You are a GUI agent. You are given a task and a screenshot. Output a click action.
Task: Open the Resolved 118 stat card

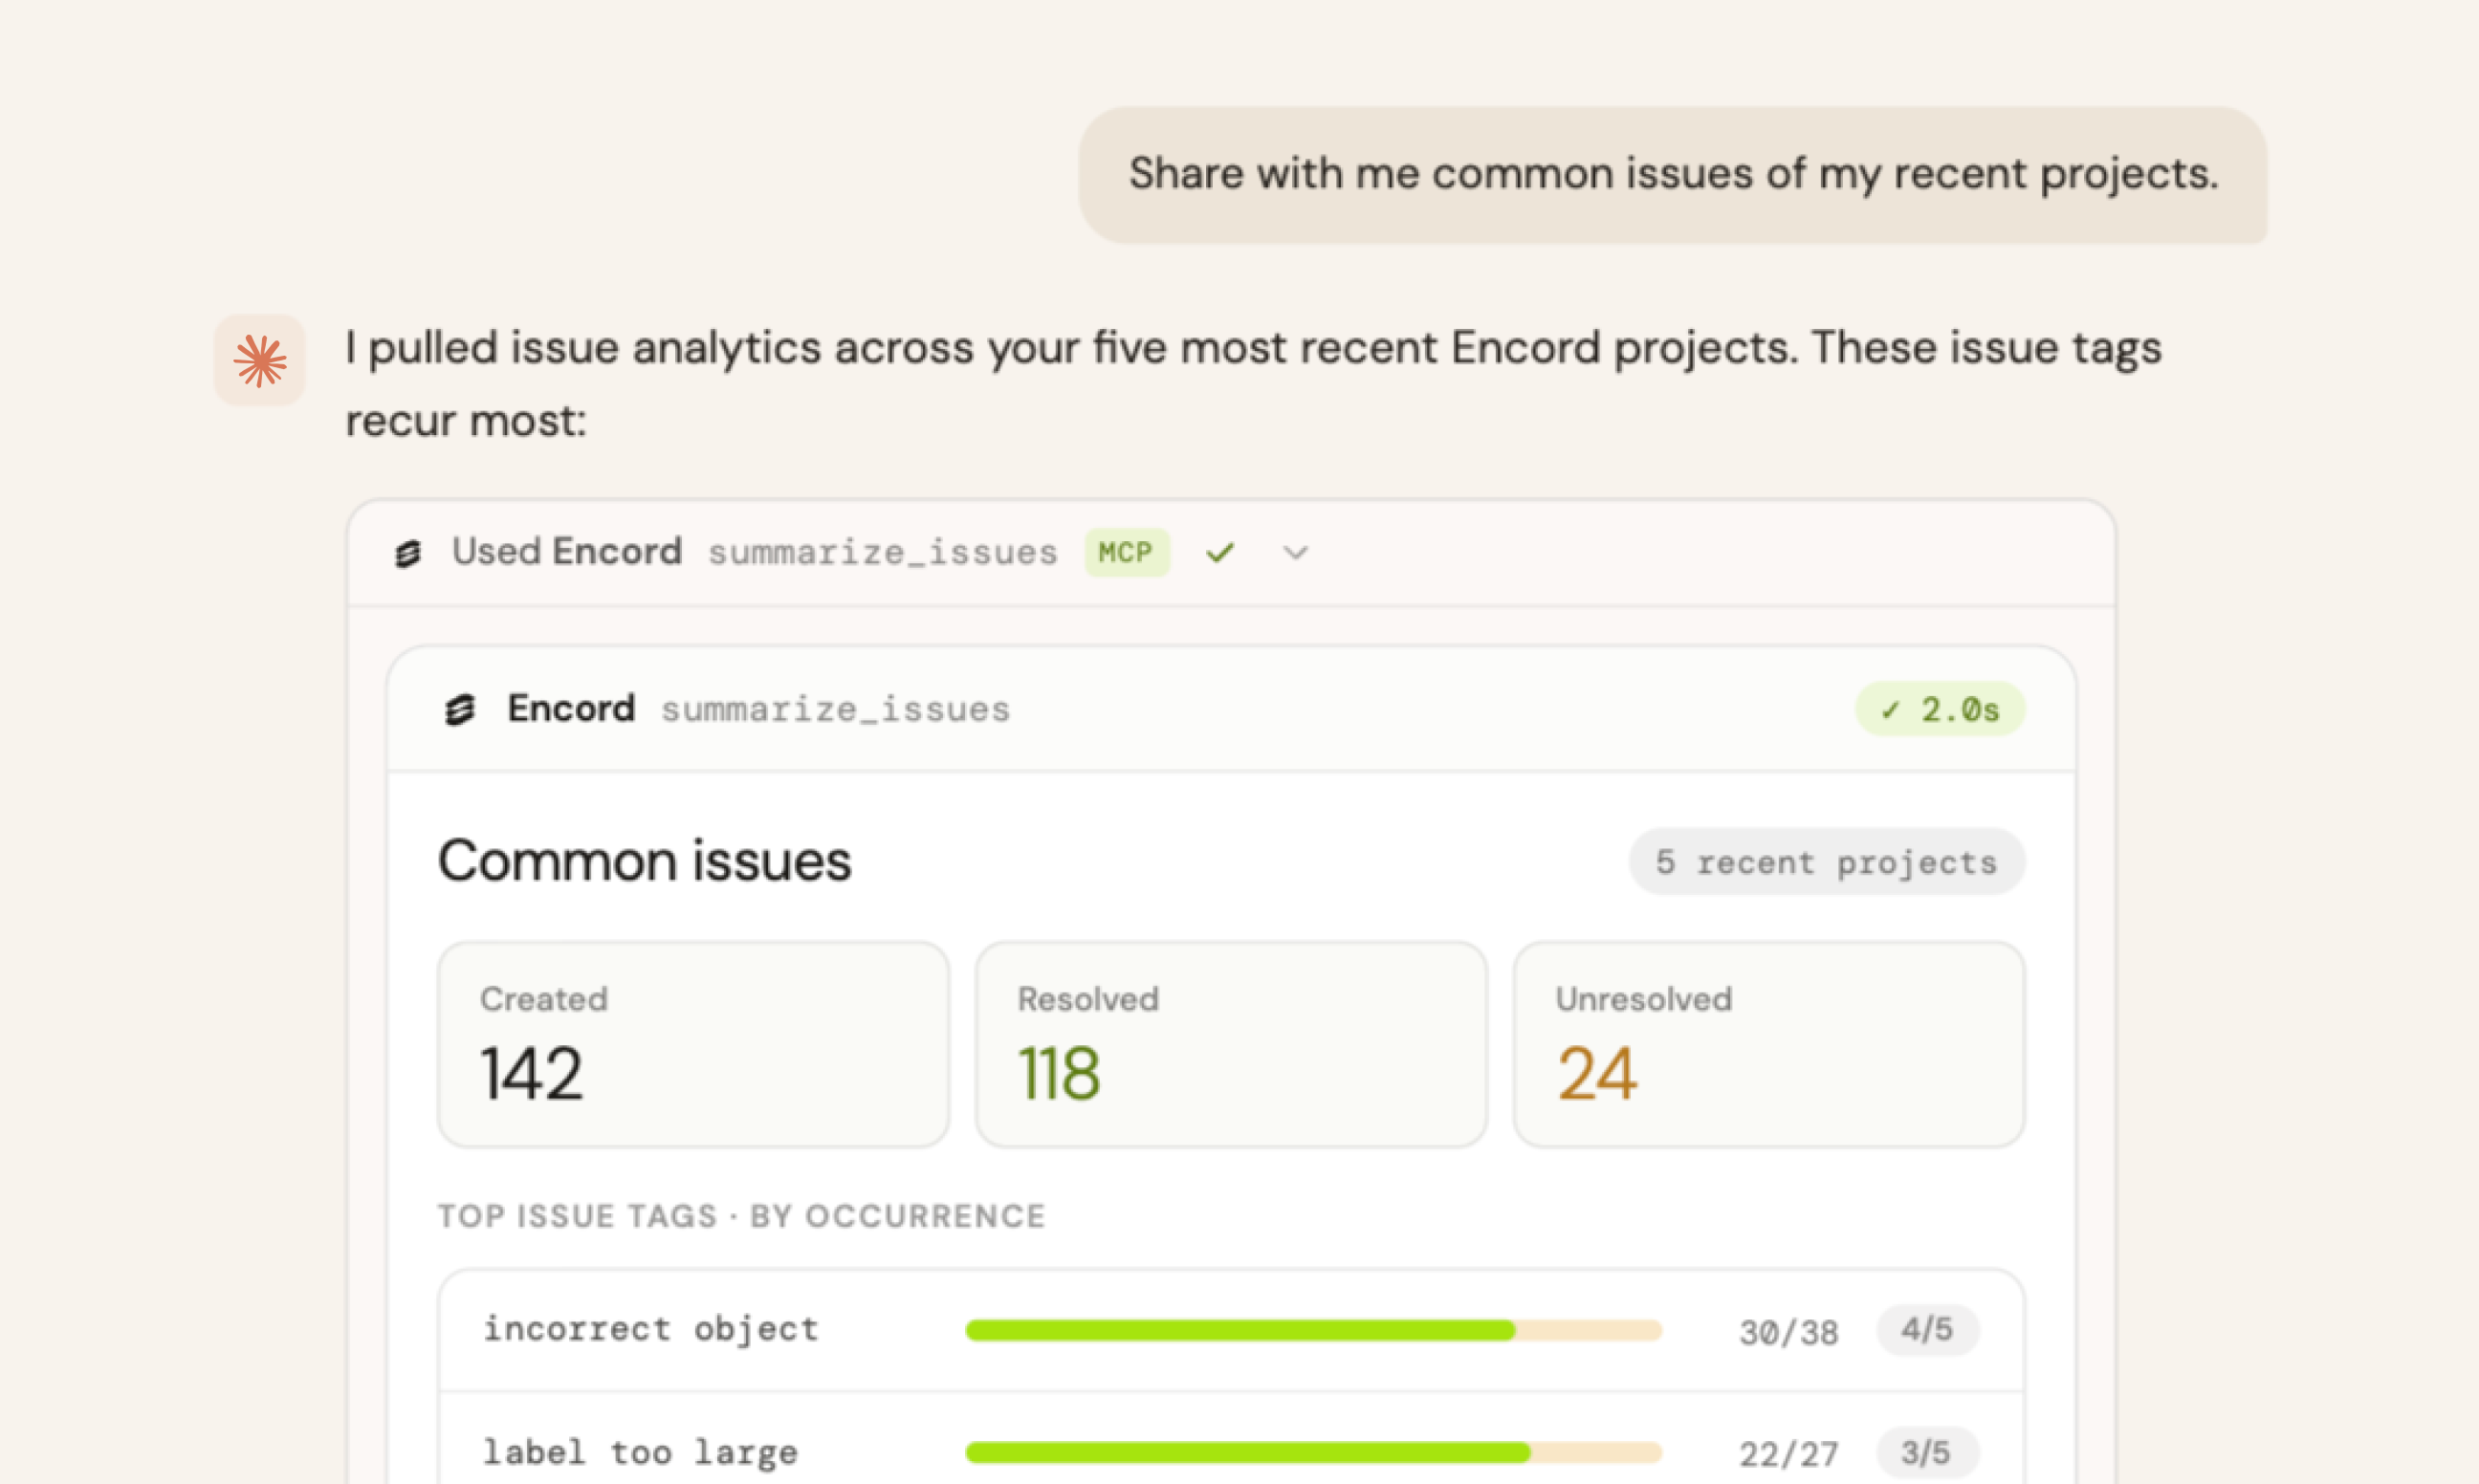[1231, 1044]
